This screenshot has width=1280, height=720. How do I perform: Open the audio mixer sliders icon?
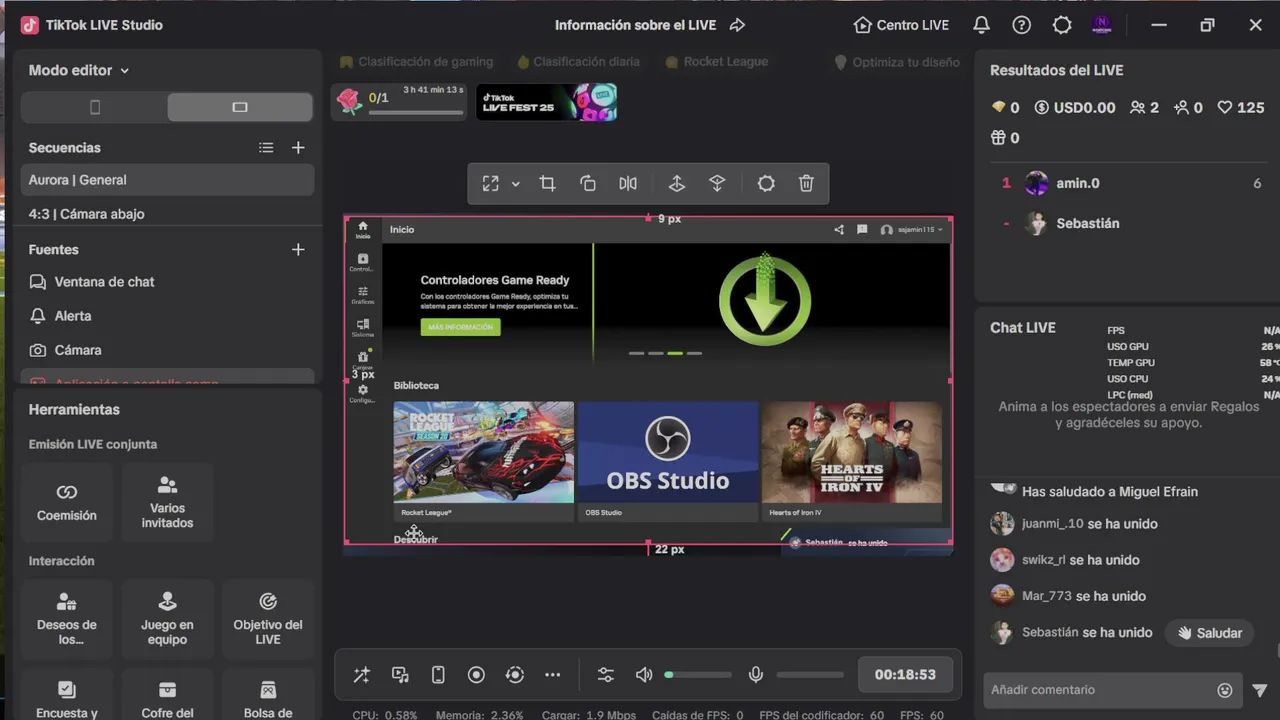point(606,675)
